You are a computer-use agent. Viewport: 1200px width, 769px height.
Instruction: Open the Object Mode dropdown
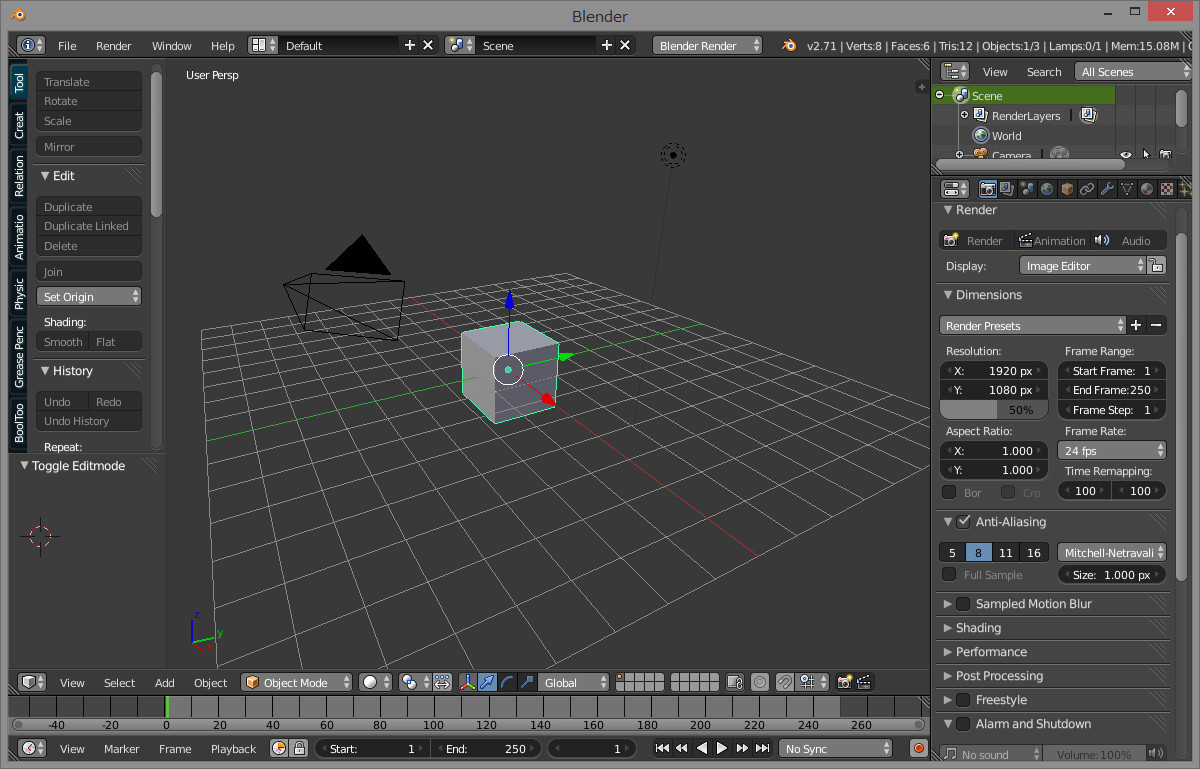297,682
